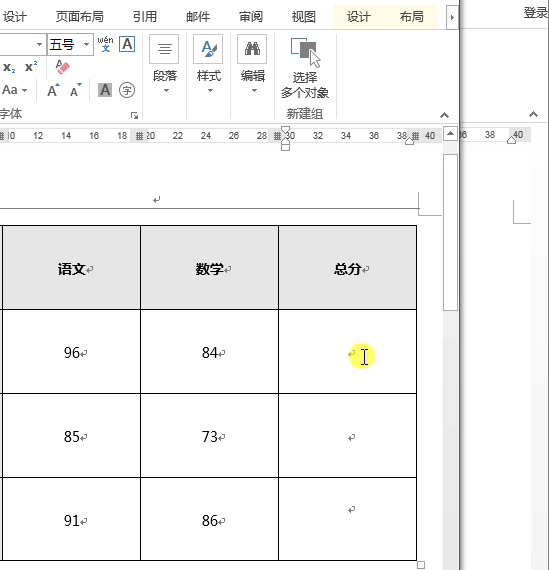Click the empty 总分 cell beside 73
Image resolution: width=549 pixels, height=570 pixels.
pyautogui.click(x=348, y=435)
